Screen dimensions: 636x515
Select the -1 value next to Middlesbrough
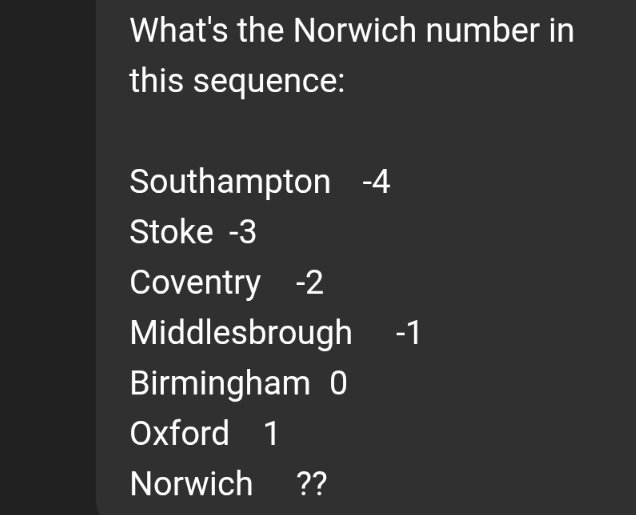[408, 333]
